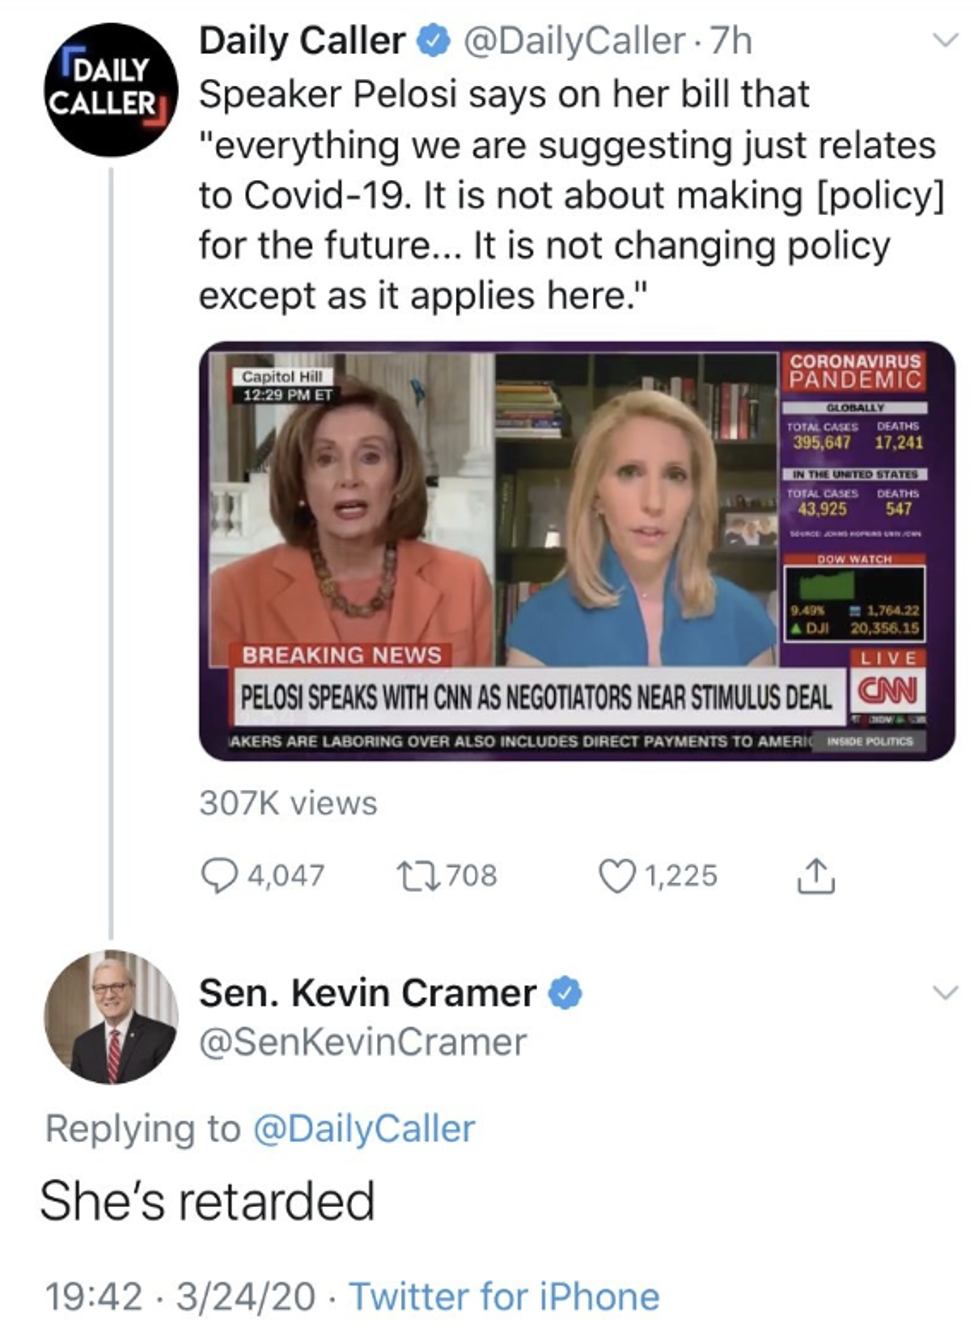Play the CNN Pelosi interview video
Screen dimensions: 980x1336
pos(577,550)
